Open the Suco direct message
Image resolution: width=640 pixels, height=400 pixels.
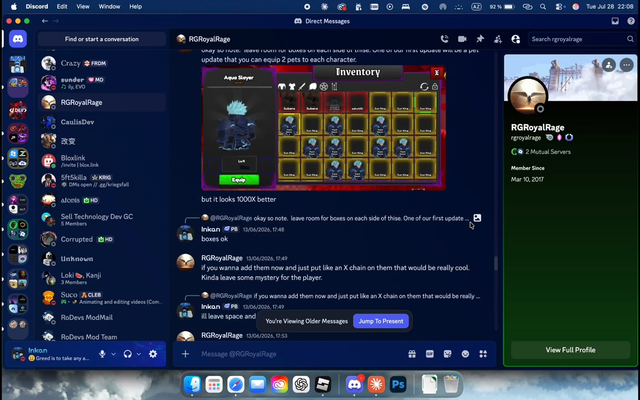(102, 298)
